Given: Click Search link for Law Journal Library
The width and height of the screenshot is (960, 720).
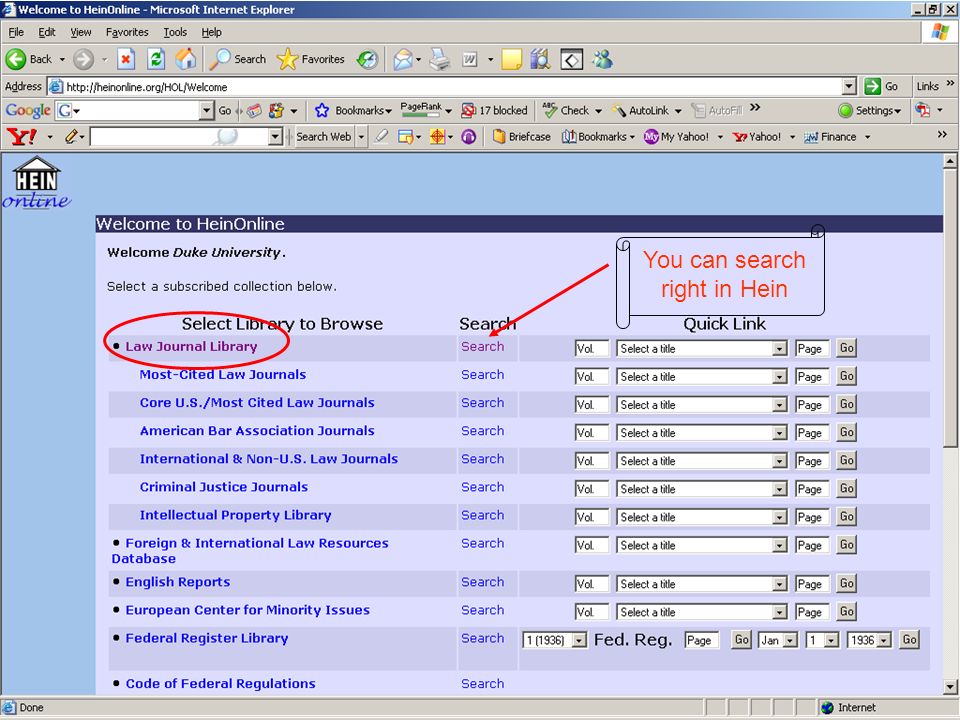Looking at the screenshot, I should [482, 347].
